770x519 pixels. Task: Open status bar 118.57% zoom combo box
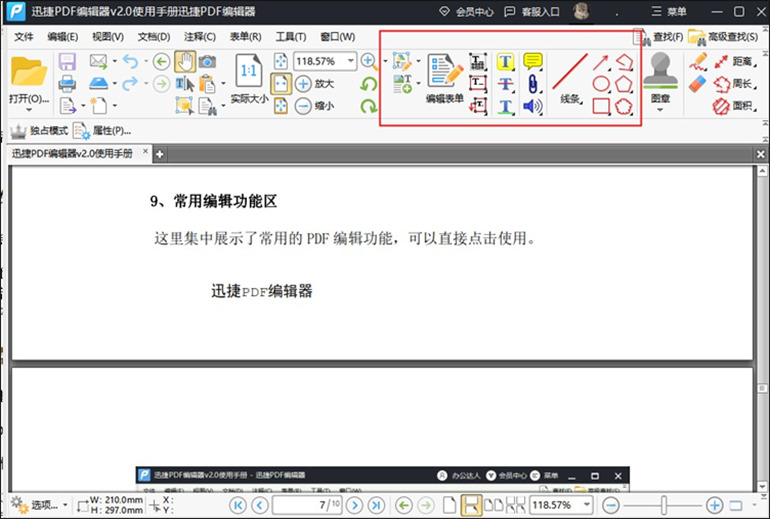(x=561, y=505)
